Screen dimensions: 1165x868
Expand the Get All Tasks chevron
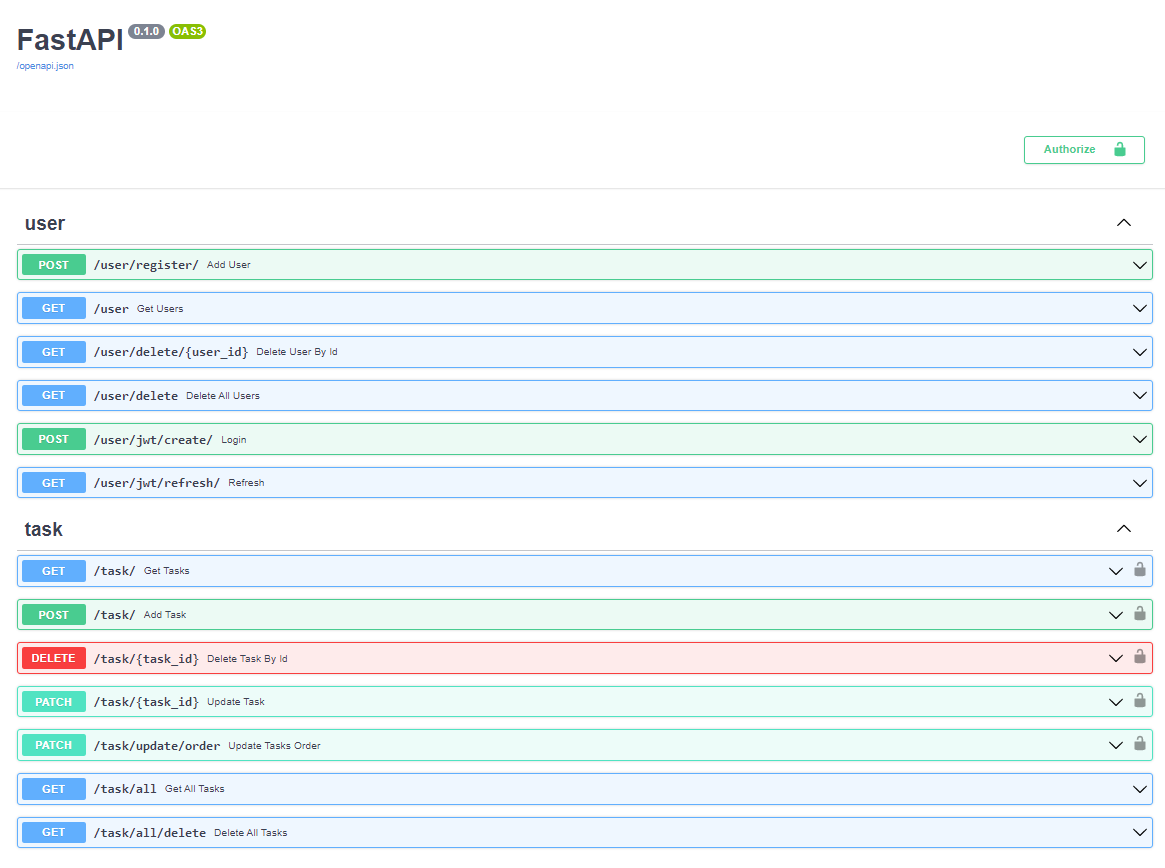[x=1139, y=789]
